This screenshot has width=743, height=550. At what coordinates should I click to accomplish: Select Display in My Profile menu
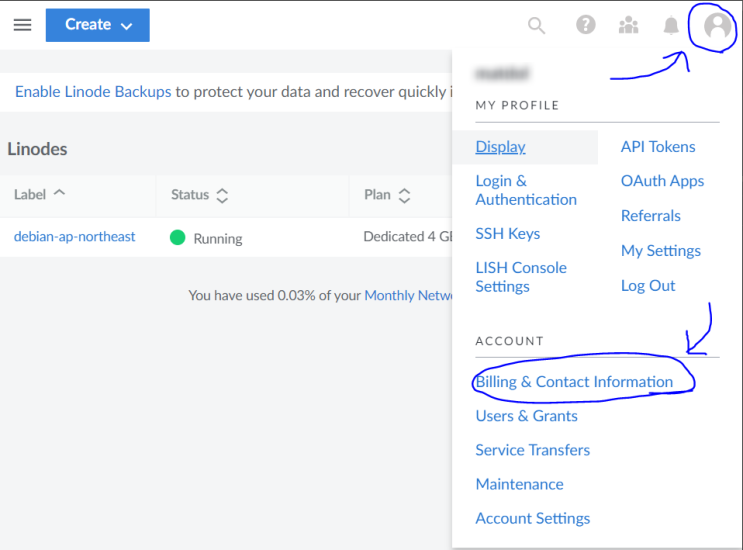click(x=500, y=147)
